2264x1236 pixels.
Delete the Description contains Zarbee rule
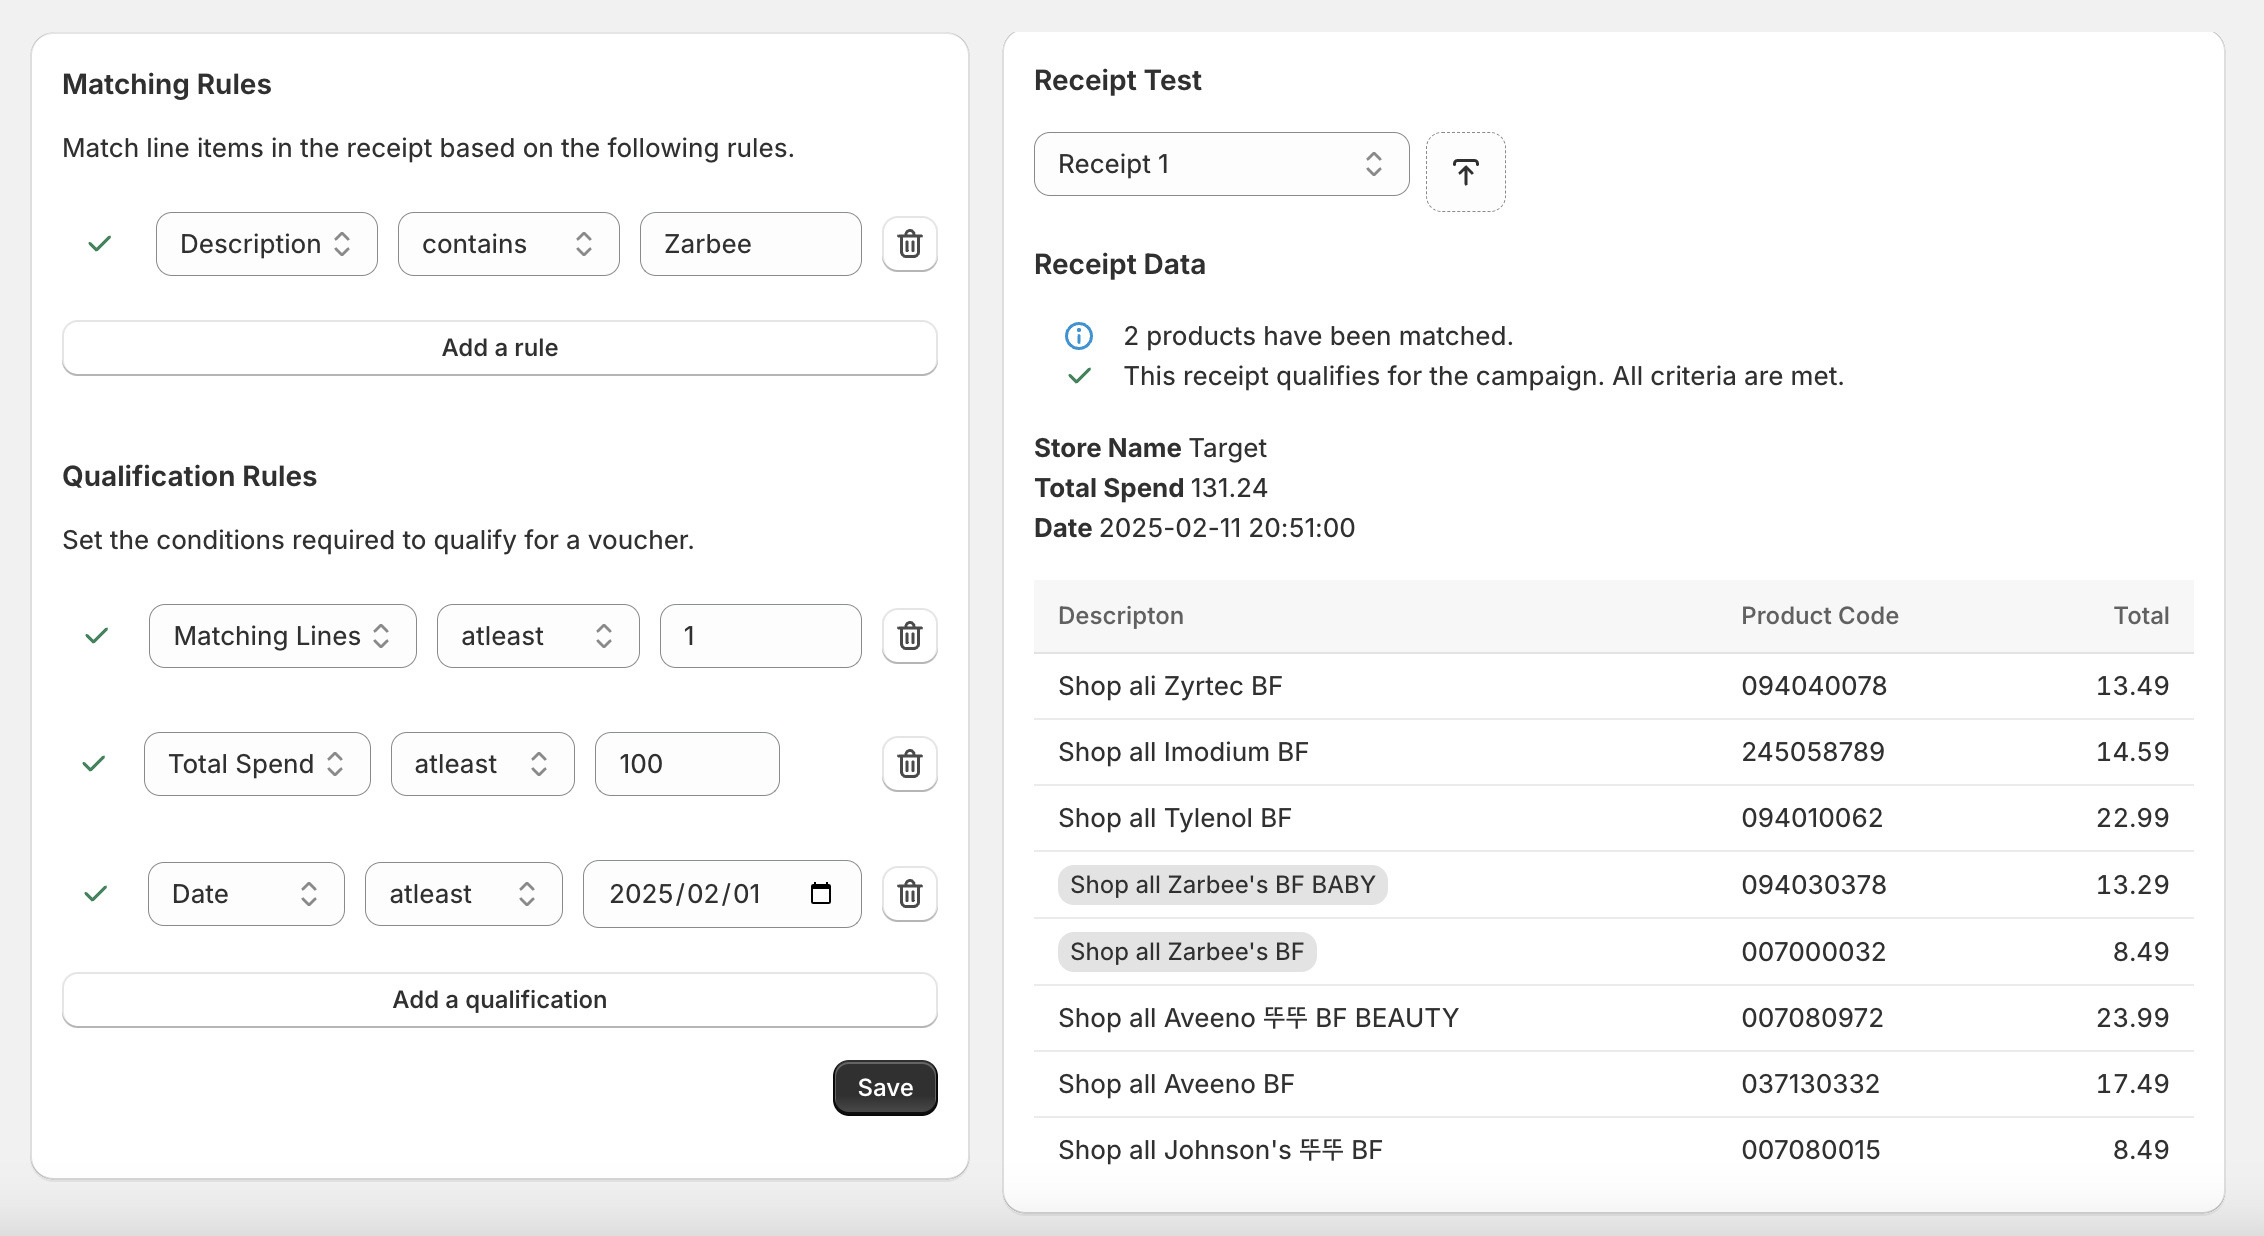(x=909, y=244)
